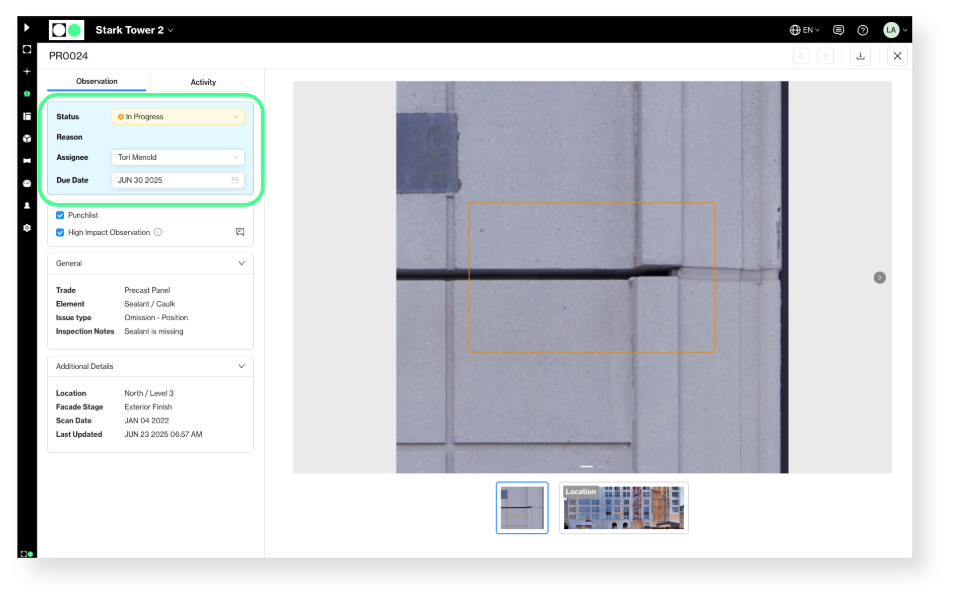Uncheck the Punchlist checkbox
This screenshot has height=594, width=963.
pos(60,215)
